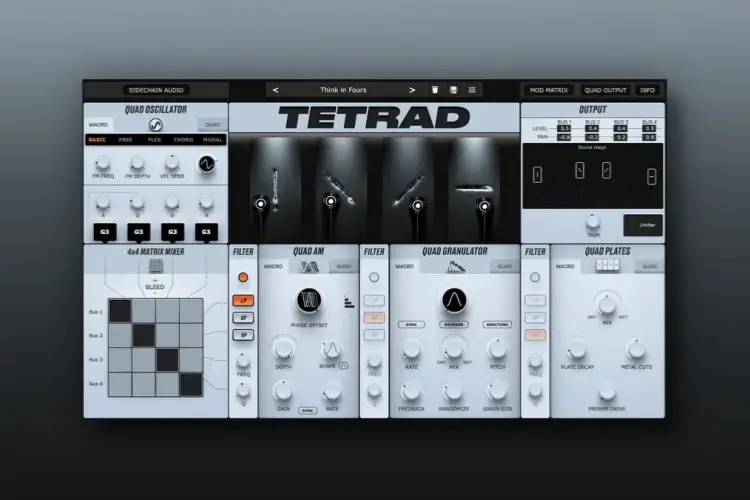Open the preset list menu icon
Image resolution: width=750 pixels, height=500 pixels.
[472, 90]
